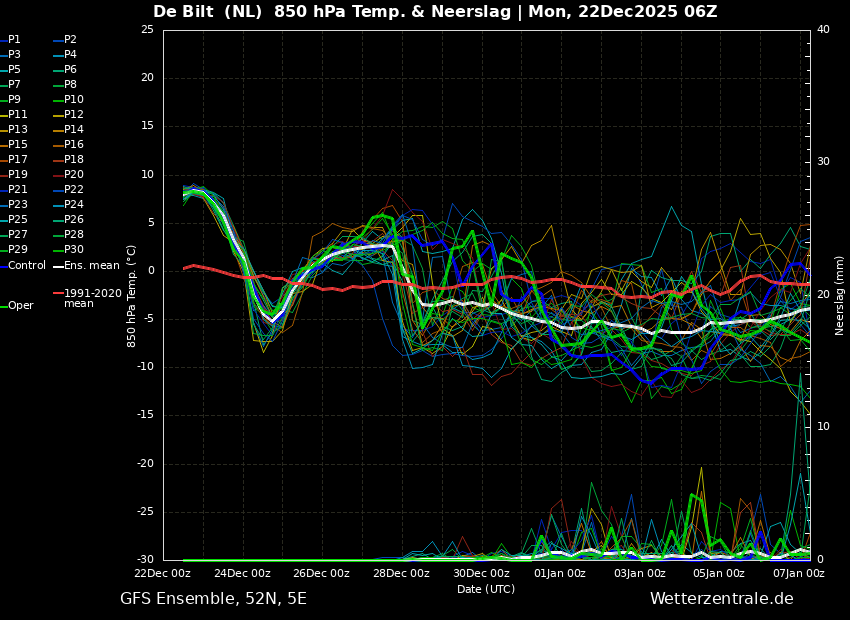This screenshot has width=850, height=620.
Task: Click the 40 precipitation axis value
Action: pyautogui.click(x=823, y=29)
